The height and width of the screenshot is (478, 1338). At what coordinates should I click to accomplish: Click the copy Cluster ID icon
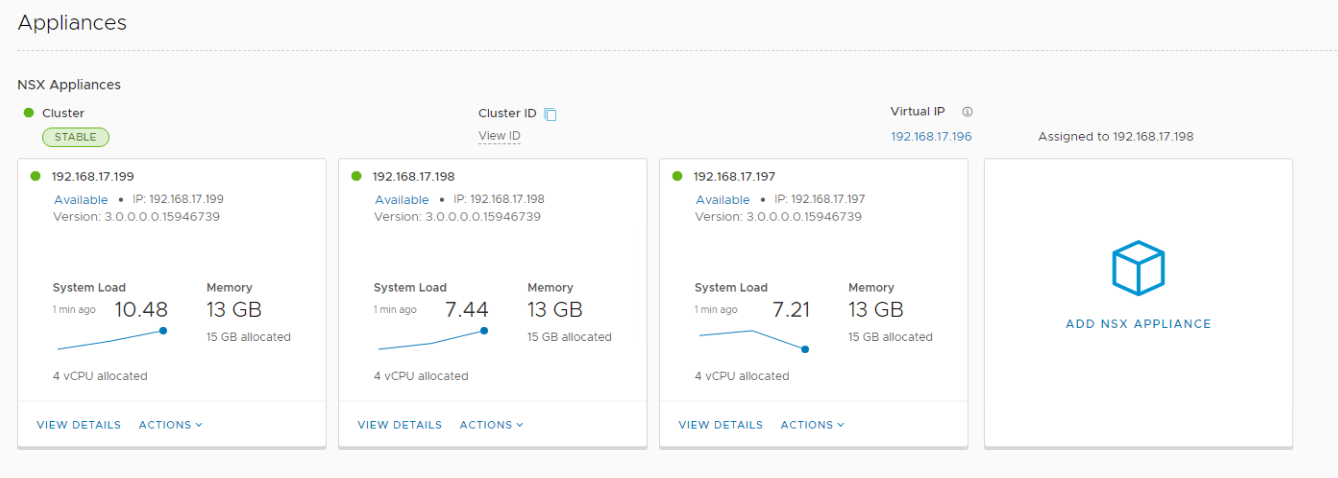[550, 114]
